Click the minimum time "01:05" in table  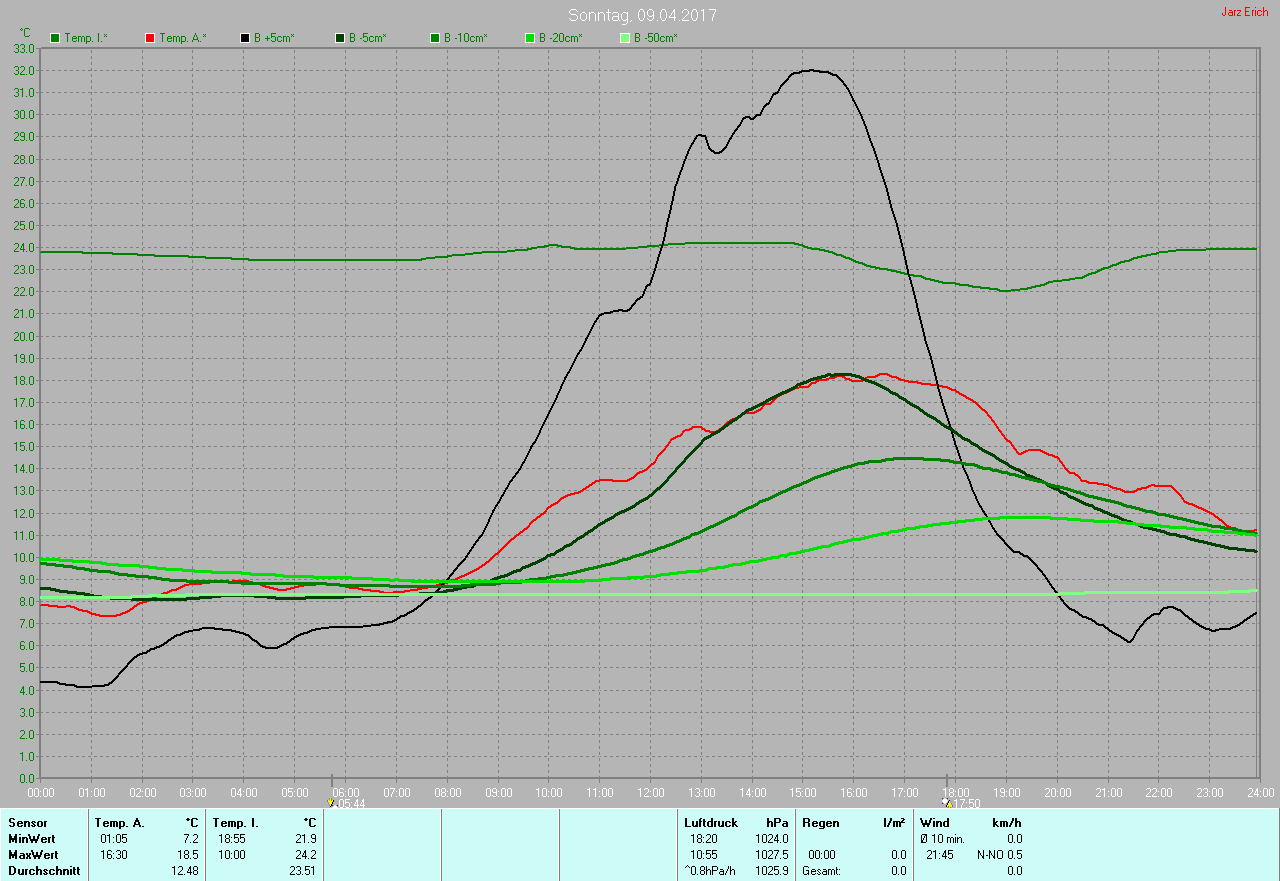coord(114,839)
